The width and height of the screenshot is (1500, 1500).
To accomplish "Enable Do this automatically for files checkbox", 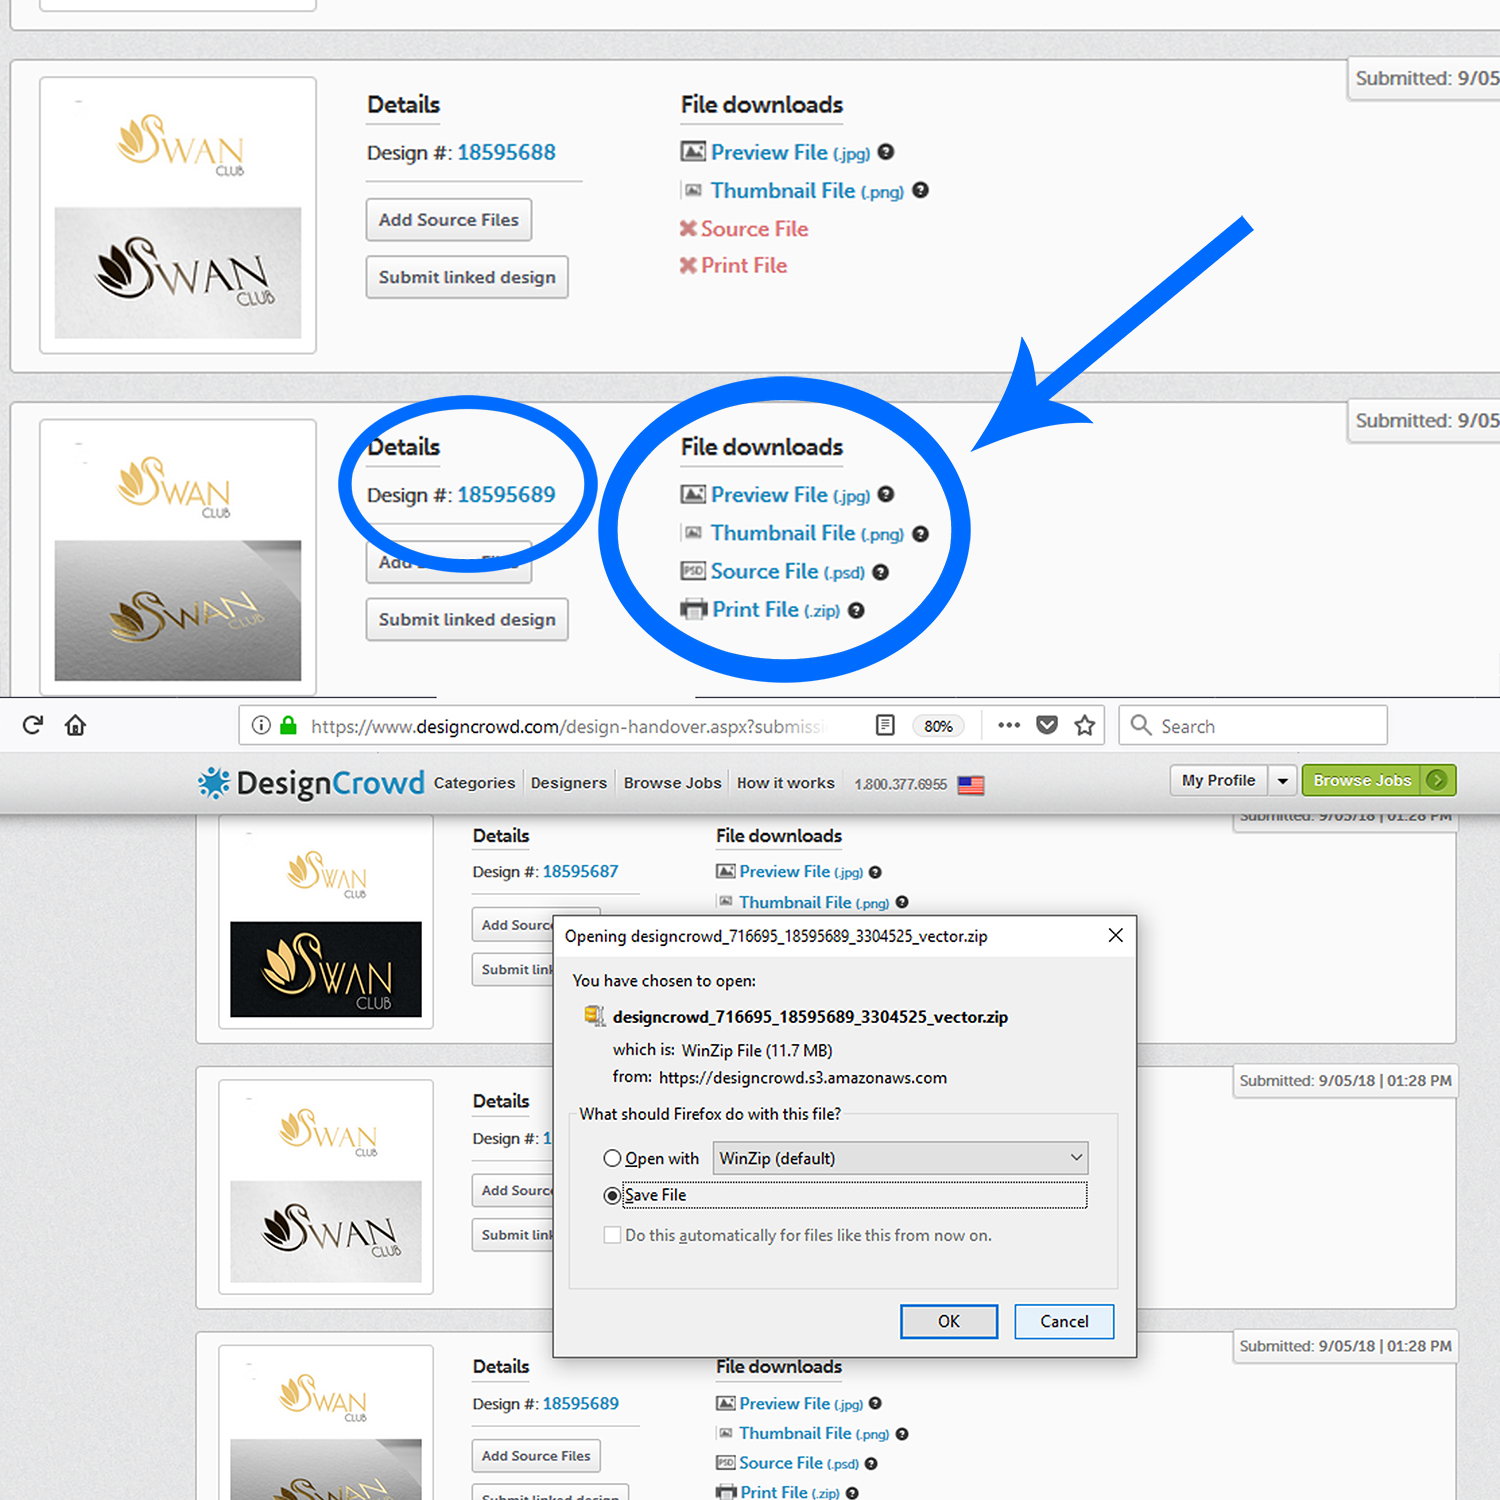I will (612, 1235).
